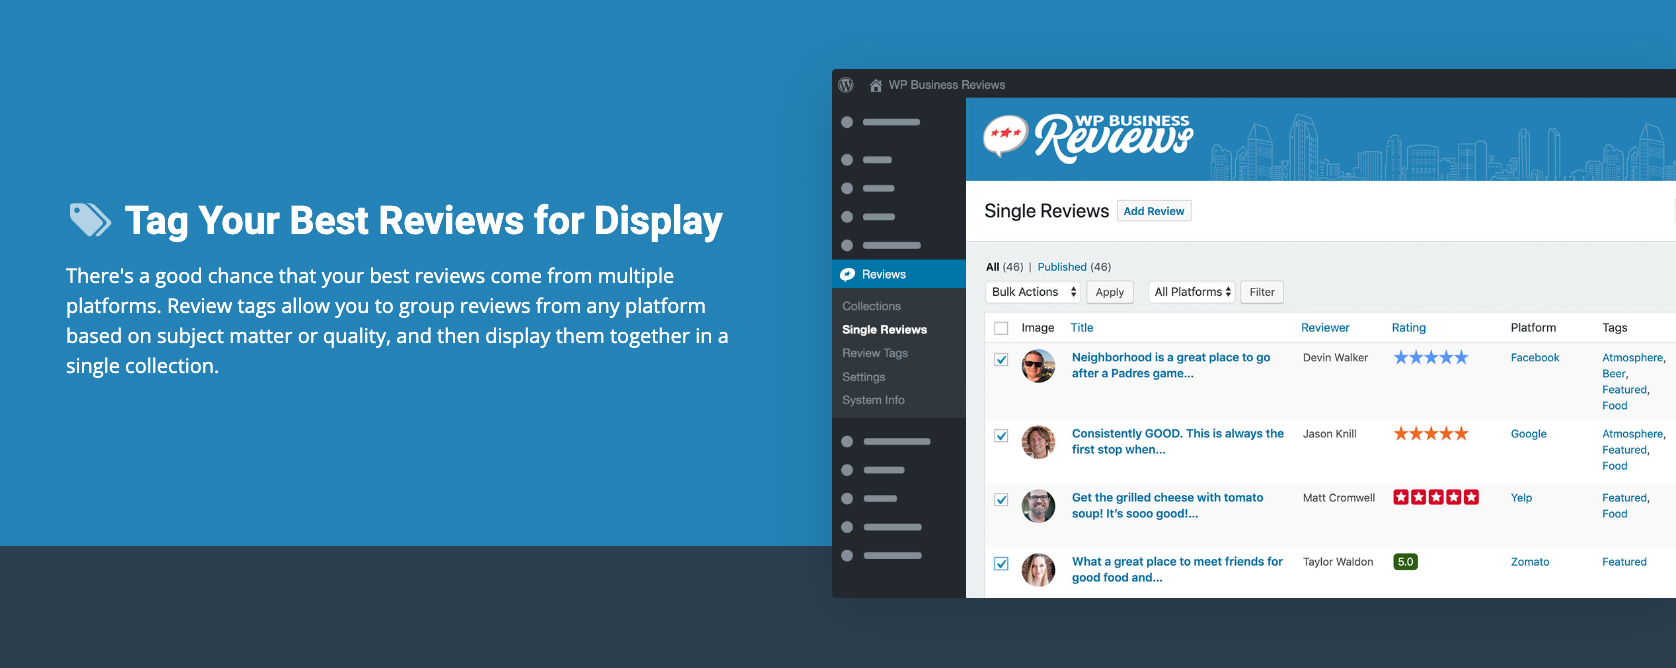Open Review Tags in the sidebar
1676x668 pixels.
pos(875,353)
